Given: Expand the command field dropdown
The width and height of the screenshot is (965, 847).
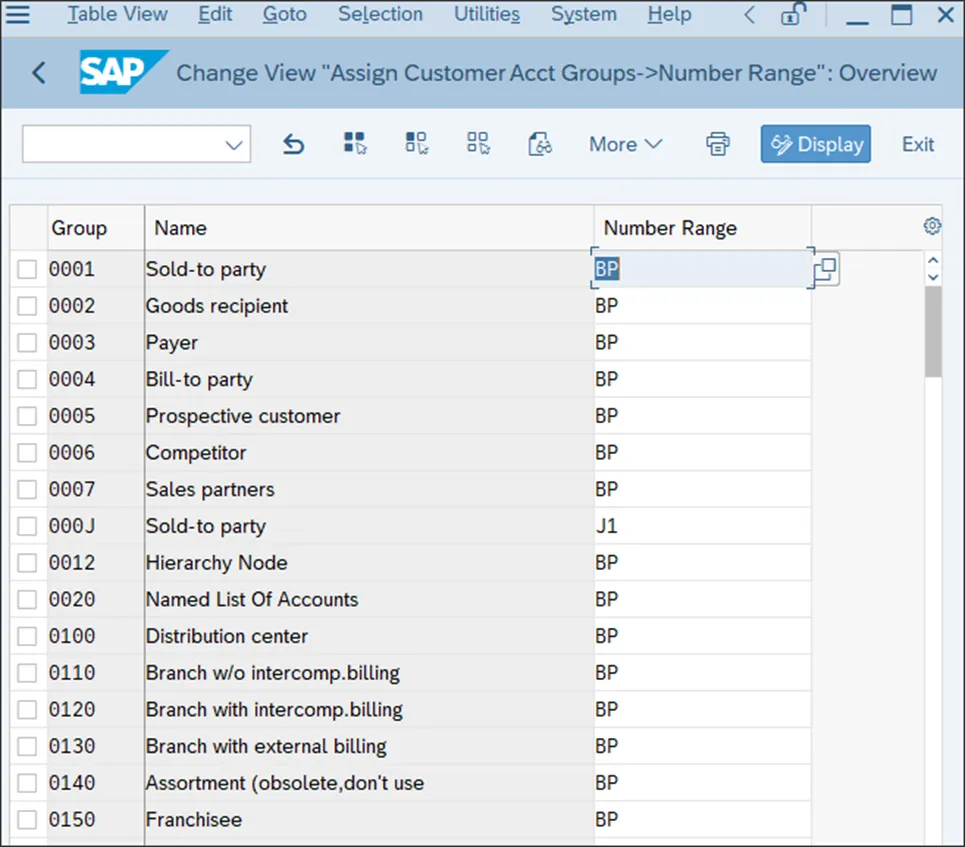Looking at the screenshot, I should coord(234,145).
